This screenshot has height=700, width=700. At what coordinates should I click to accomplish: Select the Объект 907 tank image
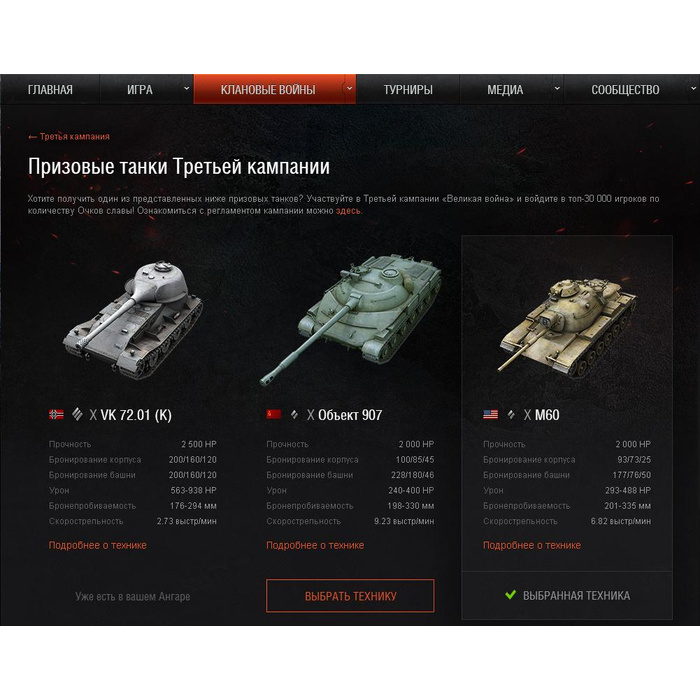pyautogui.click(x=350, y=319)
